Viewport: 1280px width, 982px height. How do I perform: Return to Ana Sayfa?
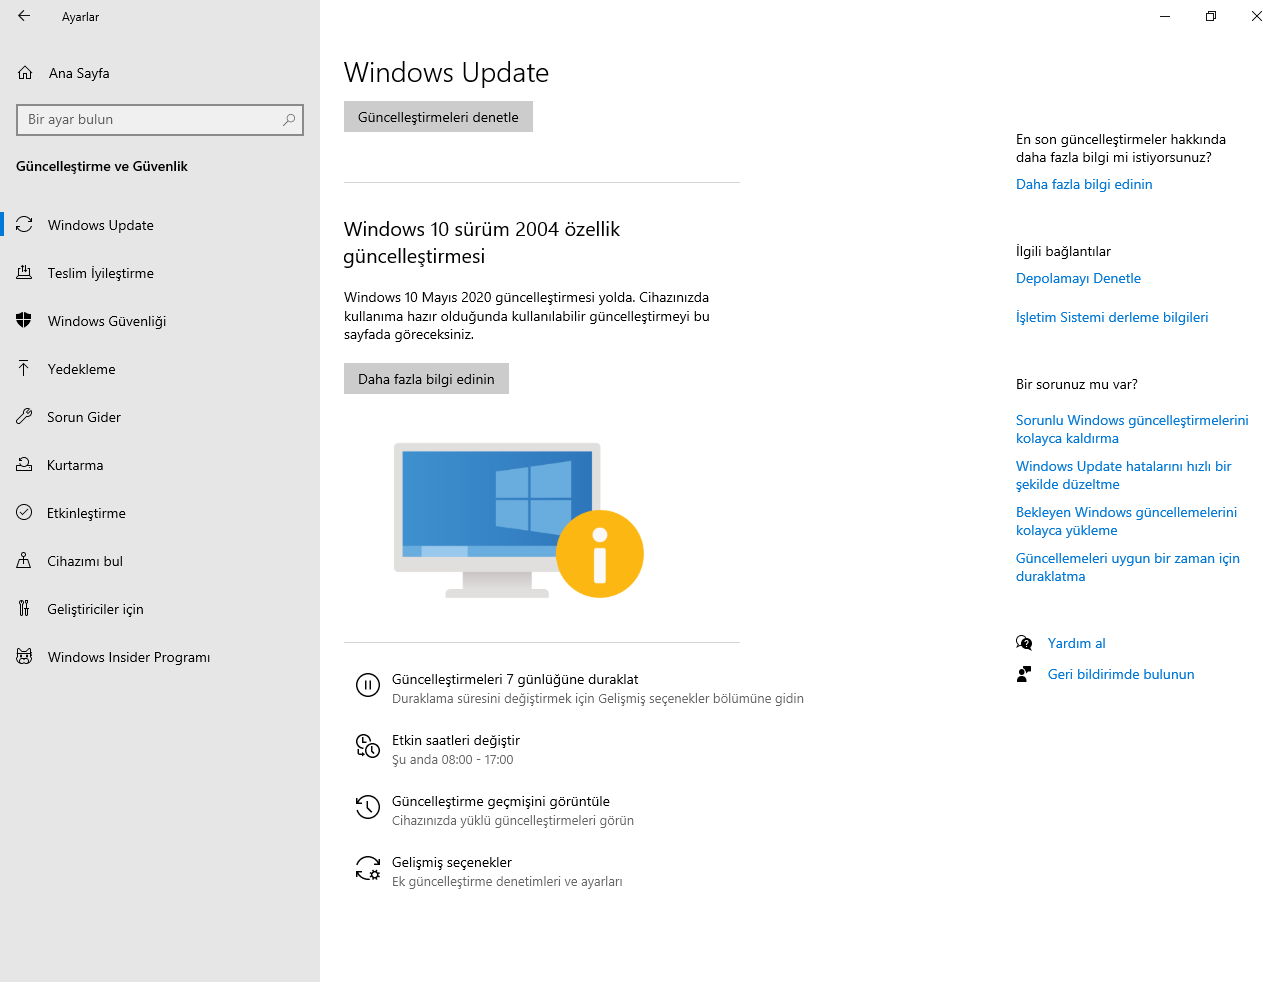pos(160,73)
